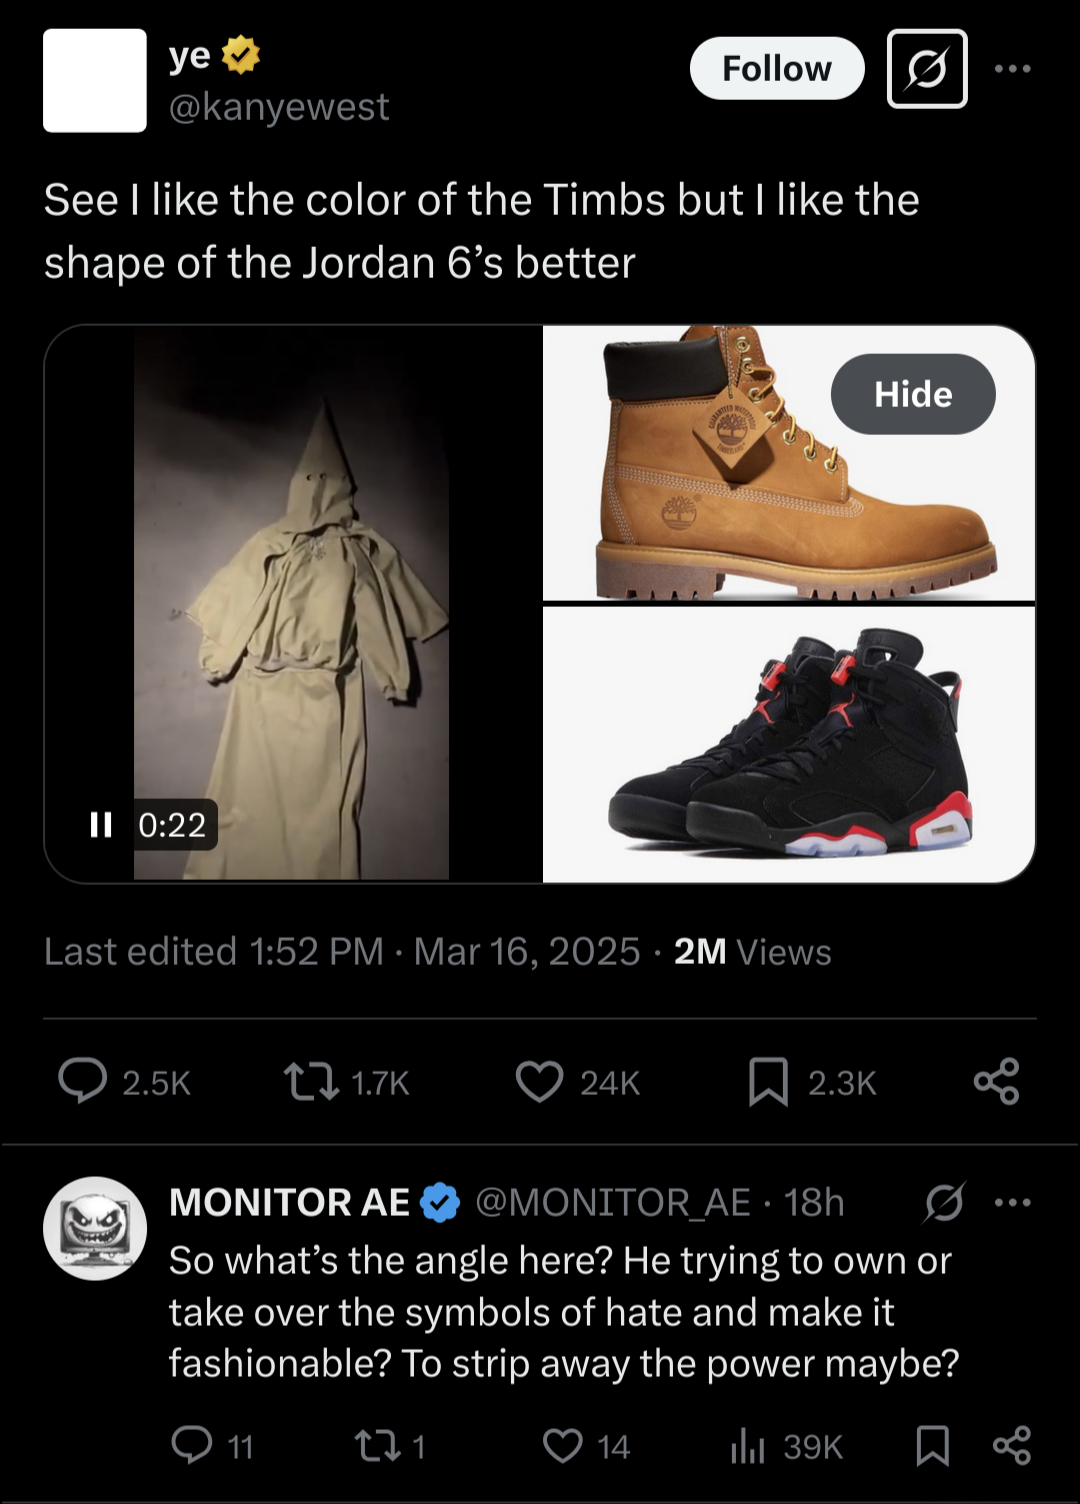Screen dimensions: 1080x1504
Task: Reply to MONITOR AE's comment
Action: click(x=192, y=1445)
